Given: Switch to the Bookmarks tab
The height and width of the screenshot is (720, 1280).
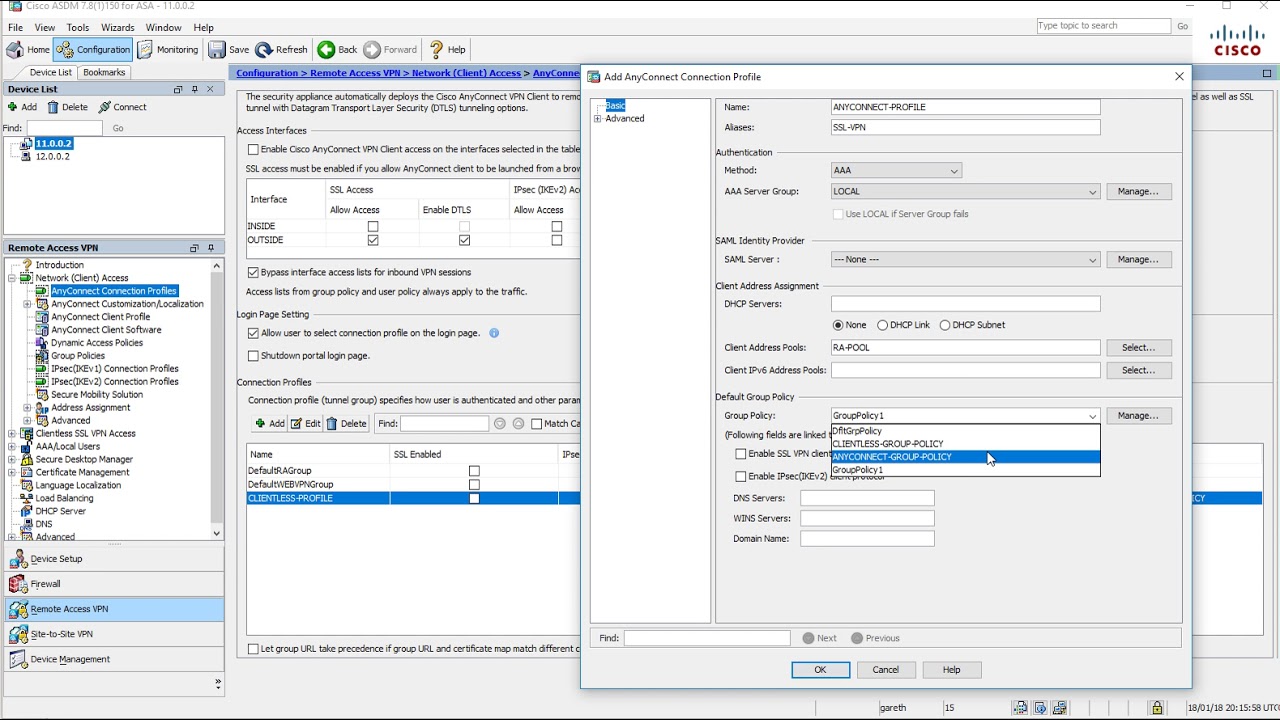Looking at the screenshot, I should coord(104,72).
